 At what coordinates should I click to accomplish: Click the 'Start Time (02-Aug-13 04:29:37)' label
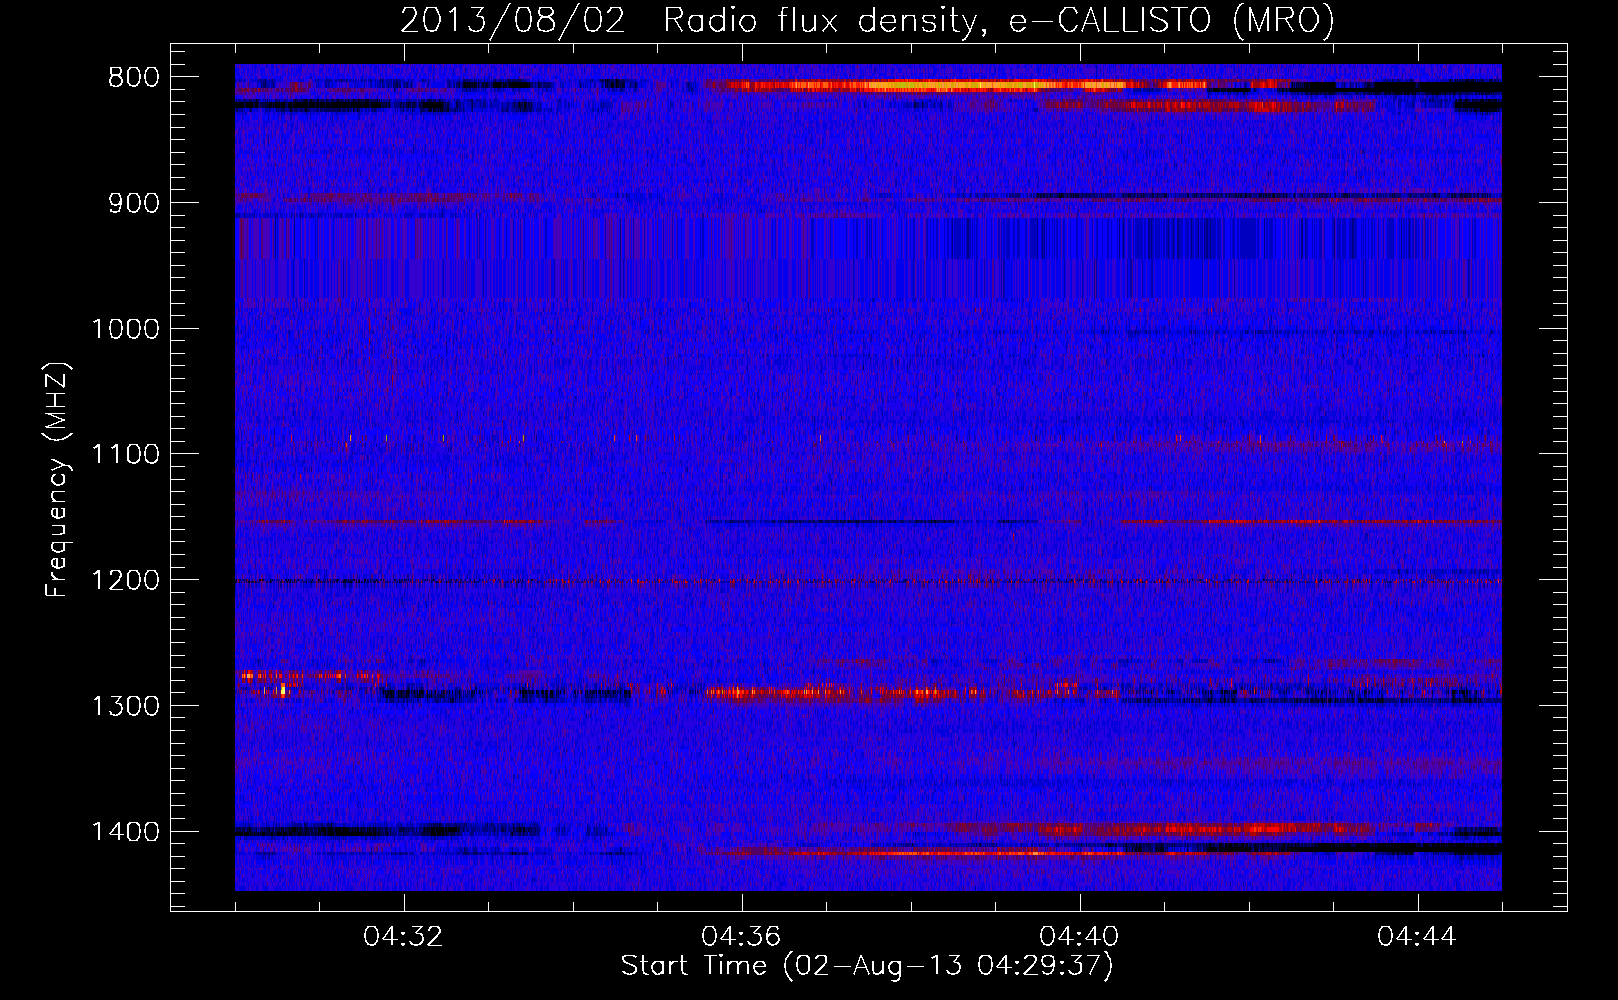867,966
